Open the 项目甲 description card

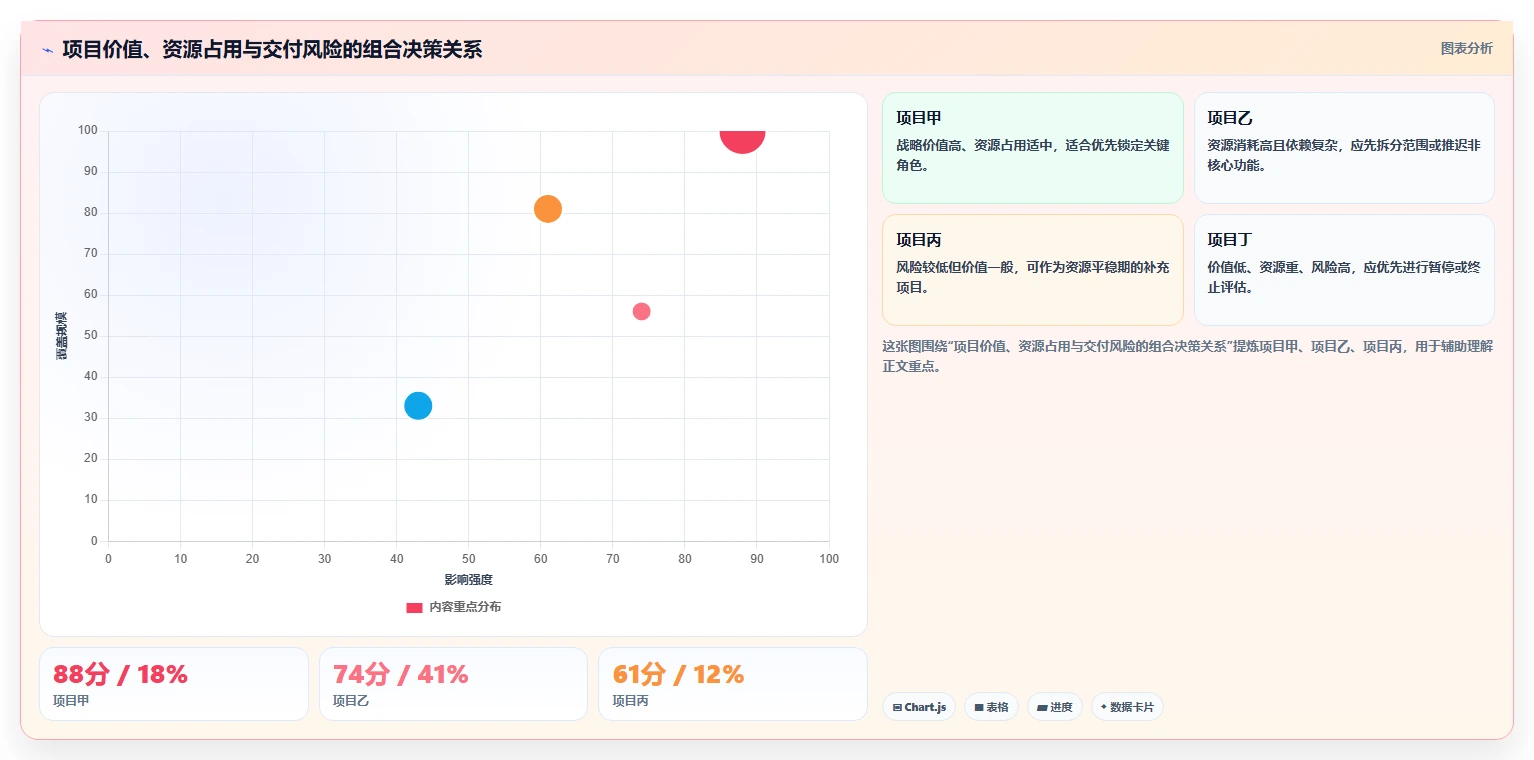point(1032,148)
